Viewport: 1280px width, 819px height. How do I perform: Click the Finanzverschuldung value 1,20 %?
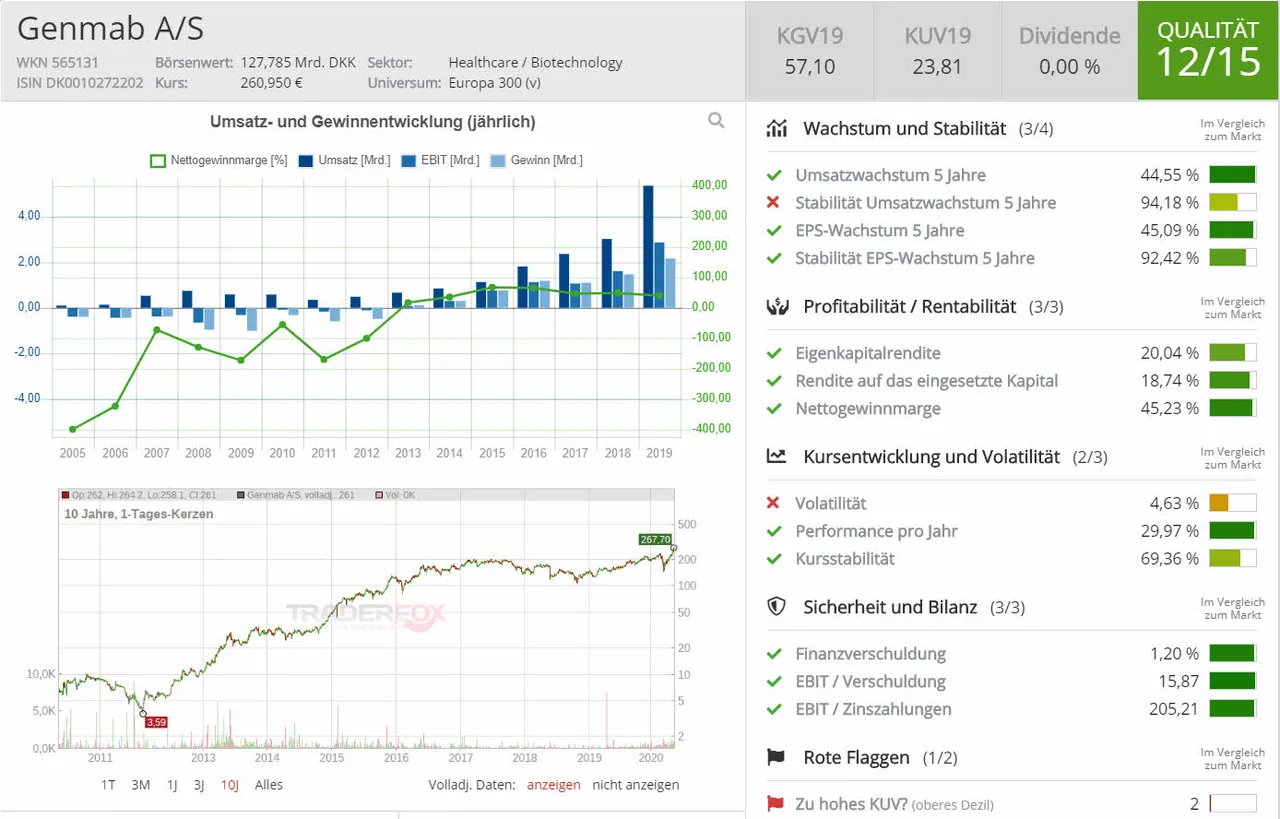click(x=1174, y=654)
